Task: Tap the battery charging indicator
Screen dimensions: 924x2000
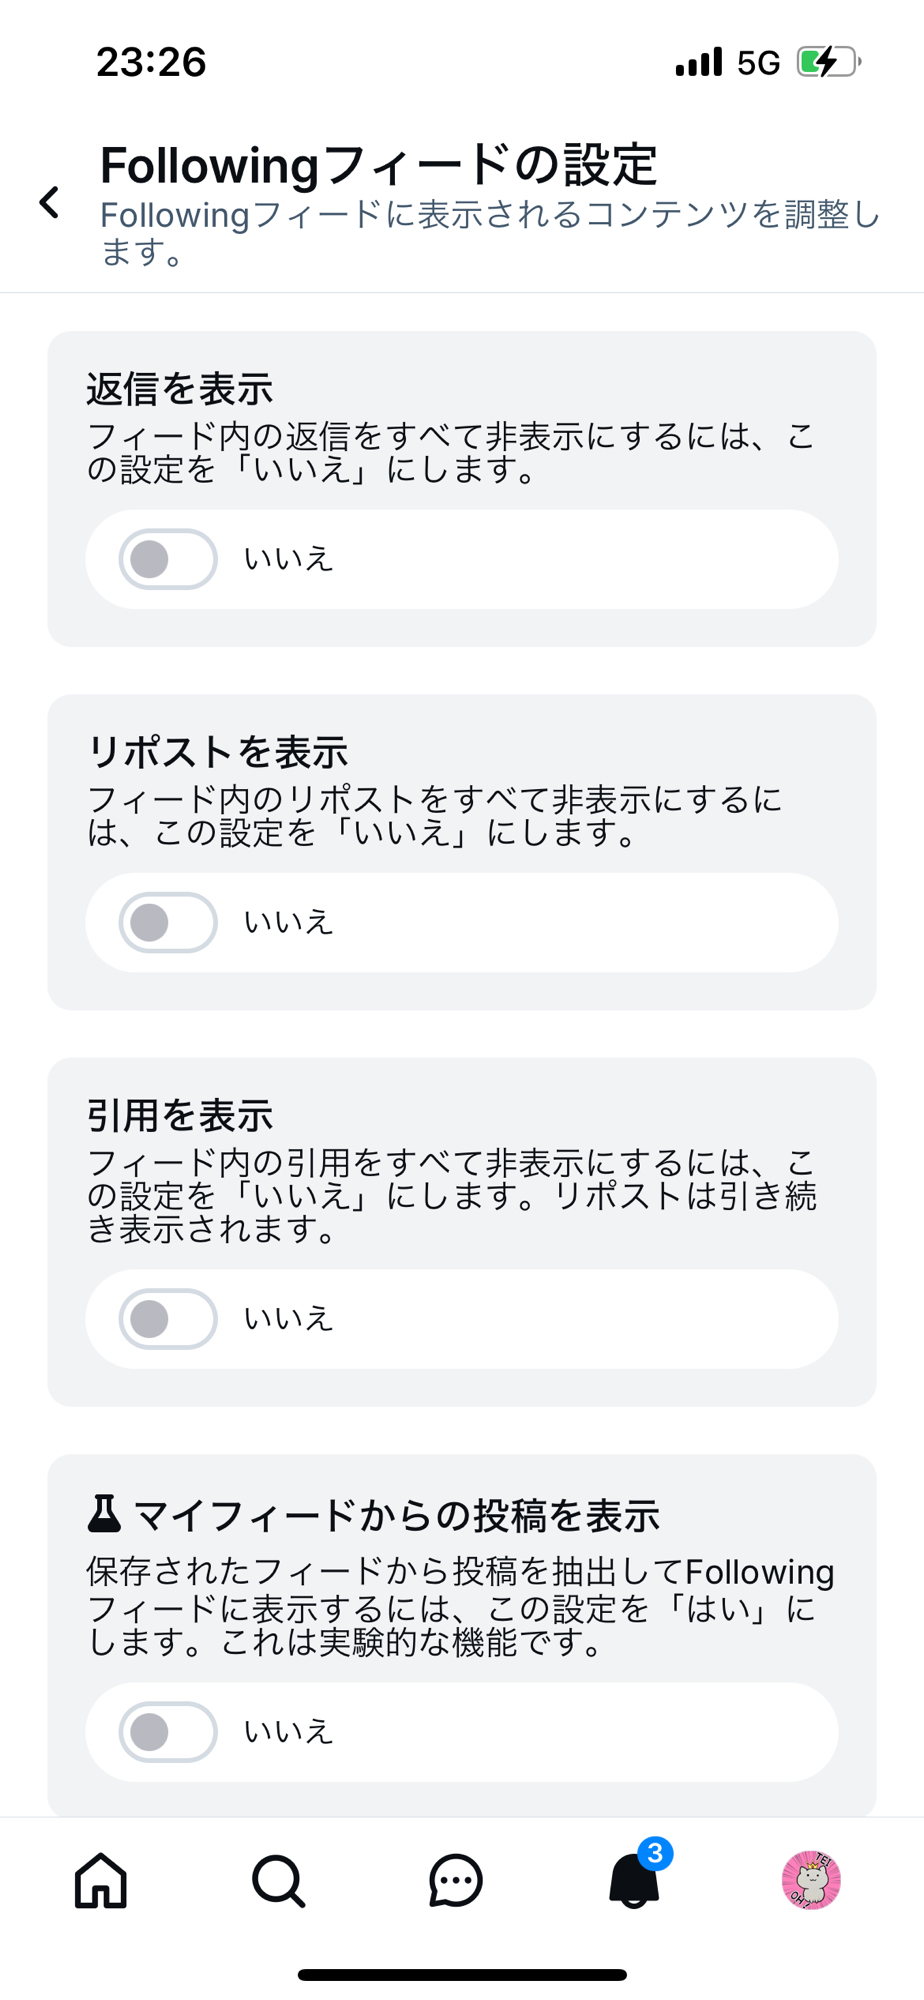Action: pos(828,62)
